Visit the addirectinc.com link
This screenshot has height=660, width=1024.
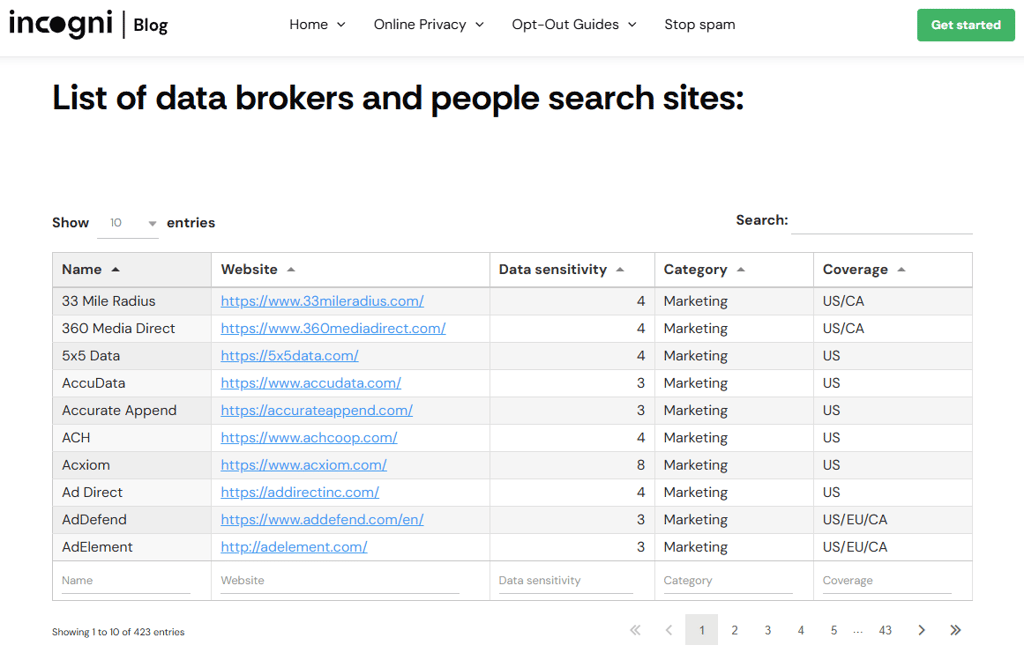pyautogui.click(x=300, y=493)
